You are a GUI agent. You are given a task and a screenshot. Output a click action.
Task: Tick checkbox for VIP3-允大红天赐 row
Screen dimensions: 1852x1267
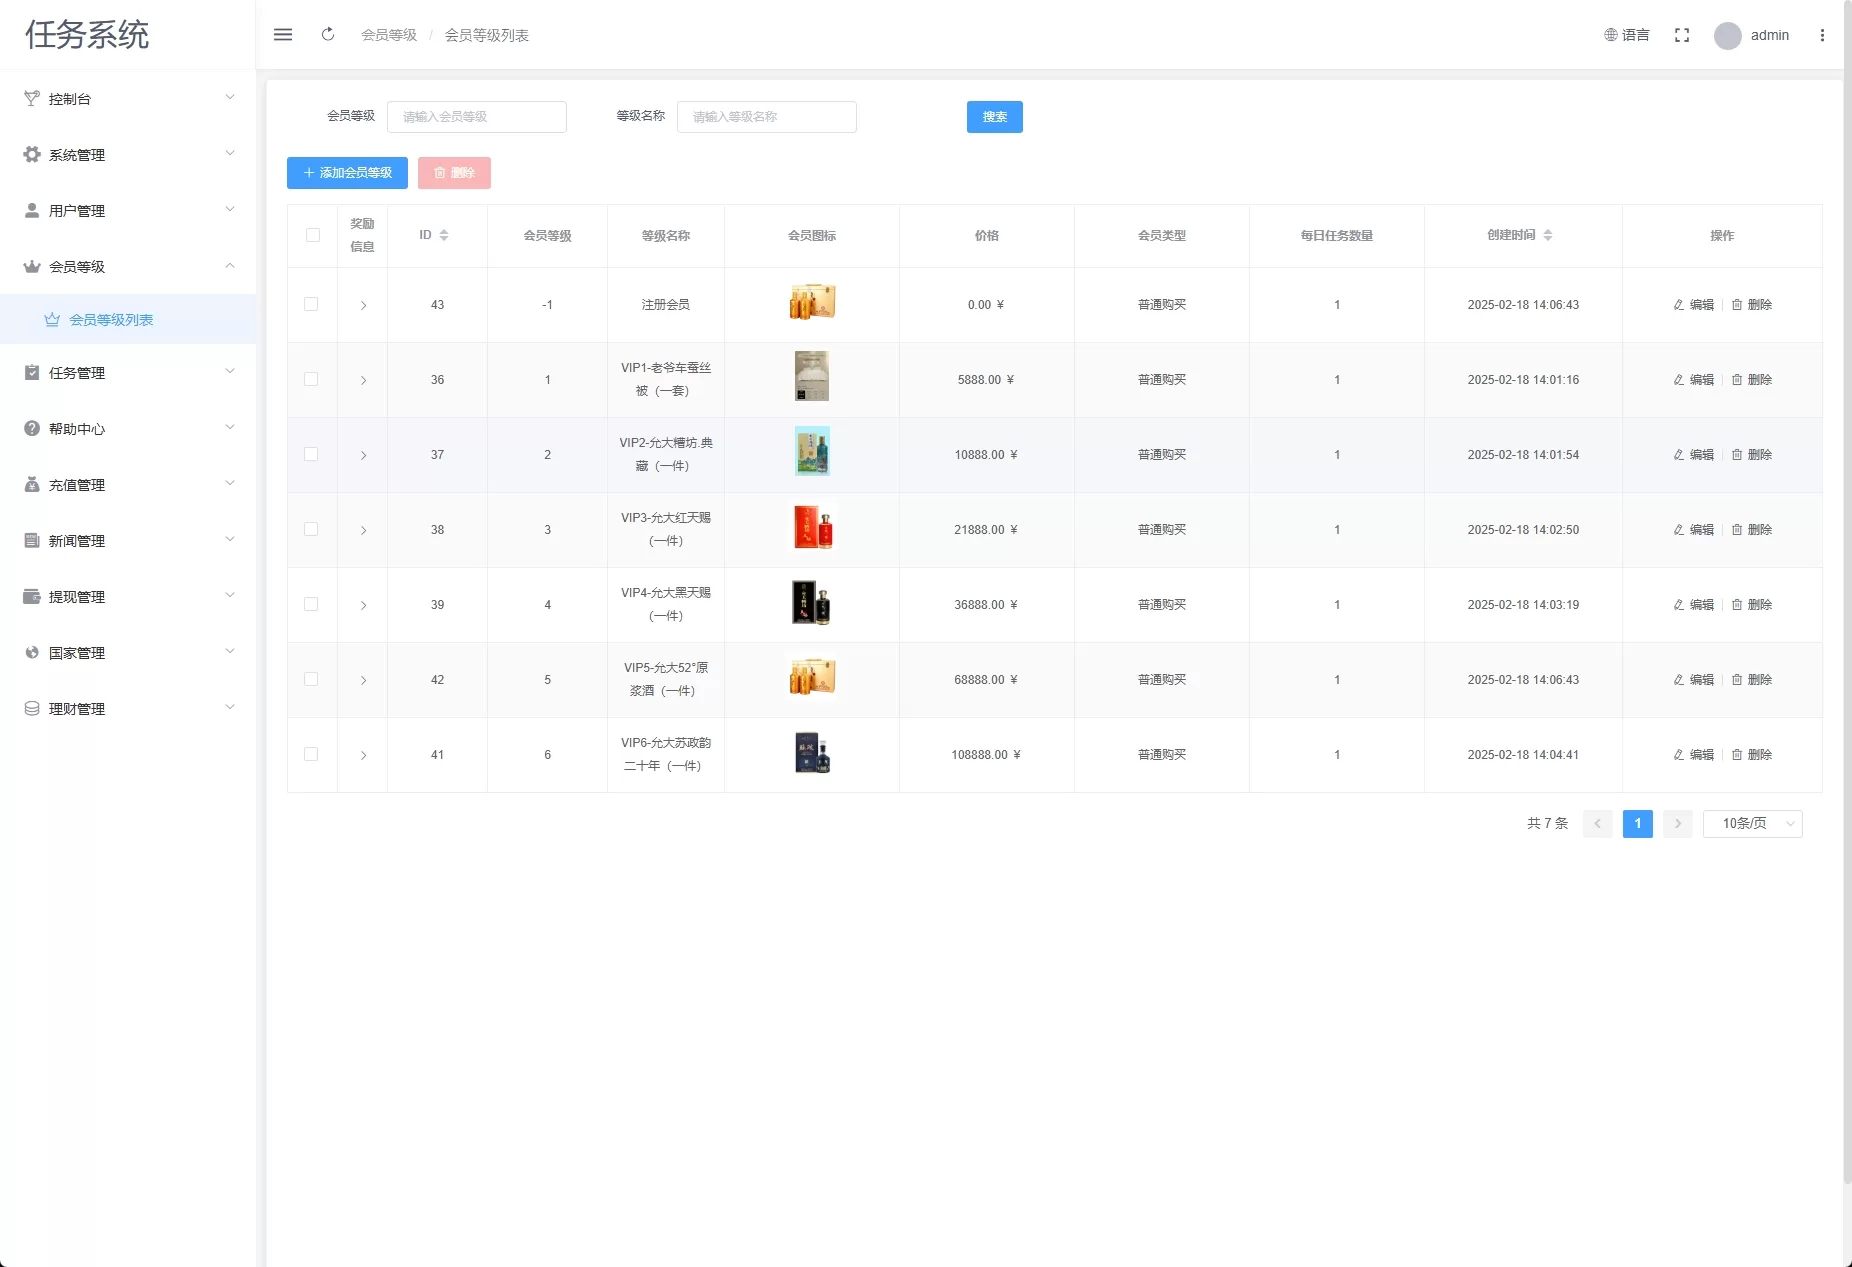(311, 530)
